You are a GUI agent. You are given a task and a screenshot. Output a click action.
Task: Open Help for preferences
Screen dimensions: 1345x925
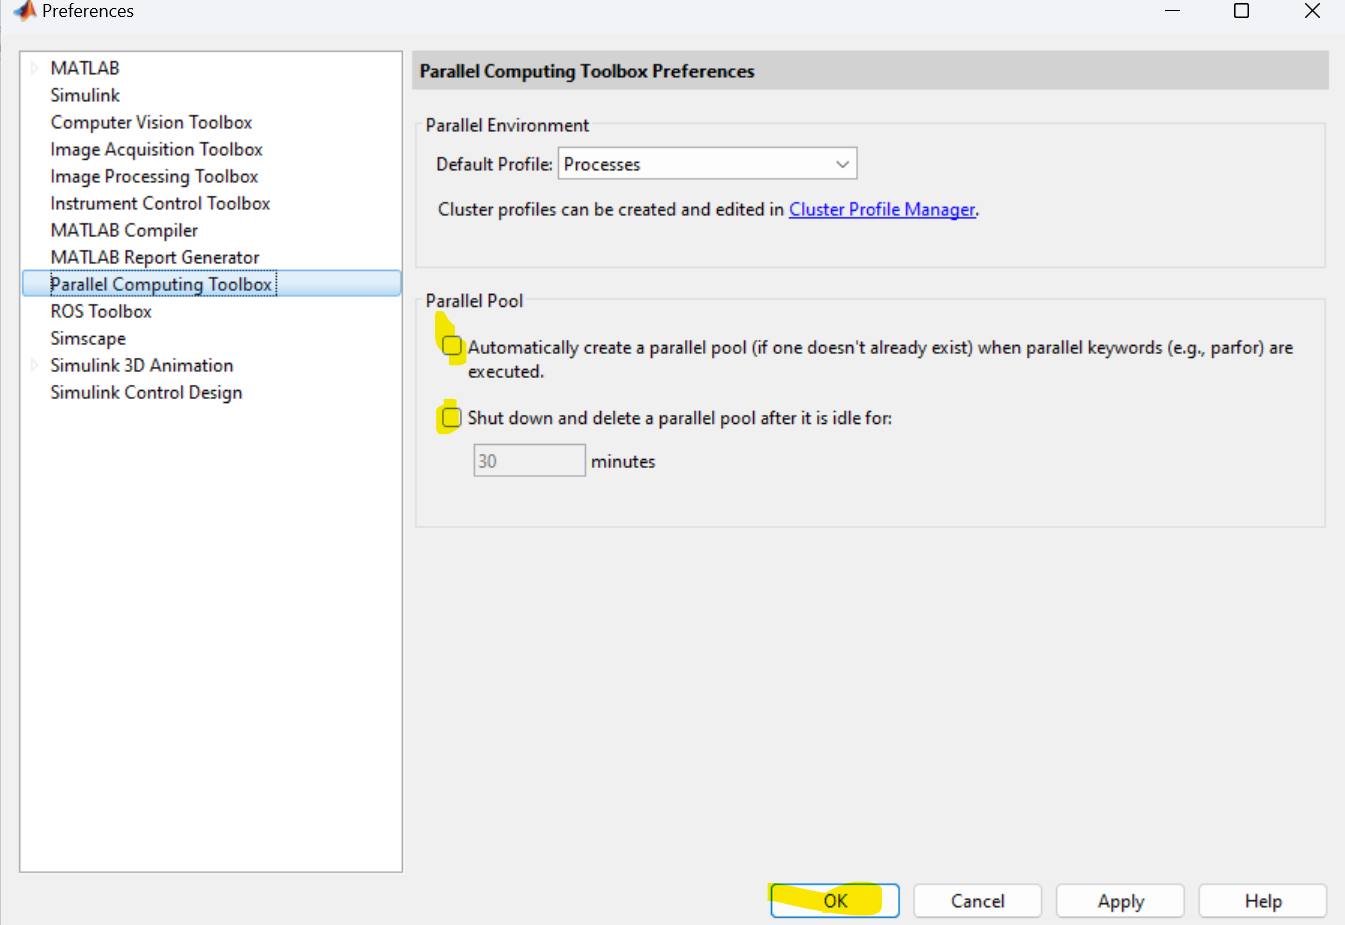click(1262, 900)
